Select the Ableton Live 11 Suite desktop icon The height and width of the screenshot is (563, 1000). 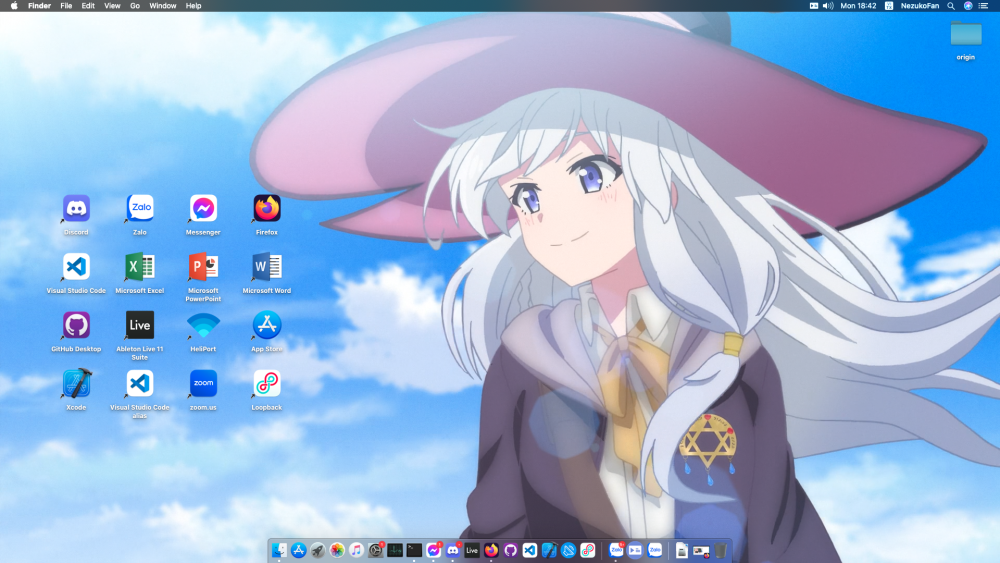tap(140, 325)
